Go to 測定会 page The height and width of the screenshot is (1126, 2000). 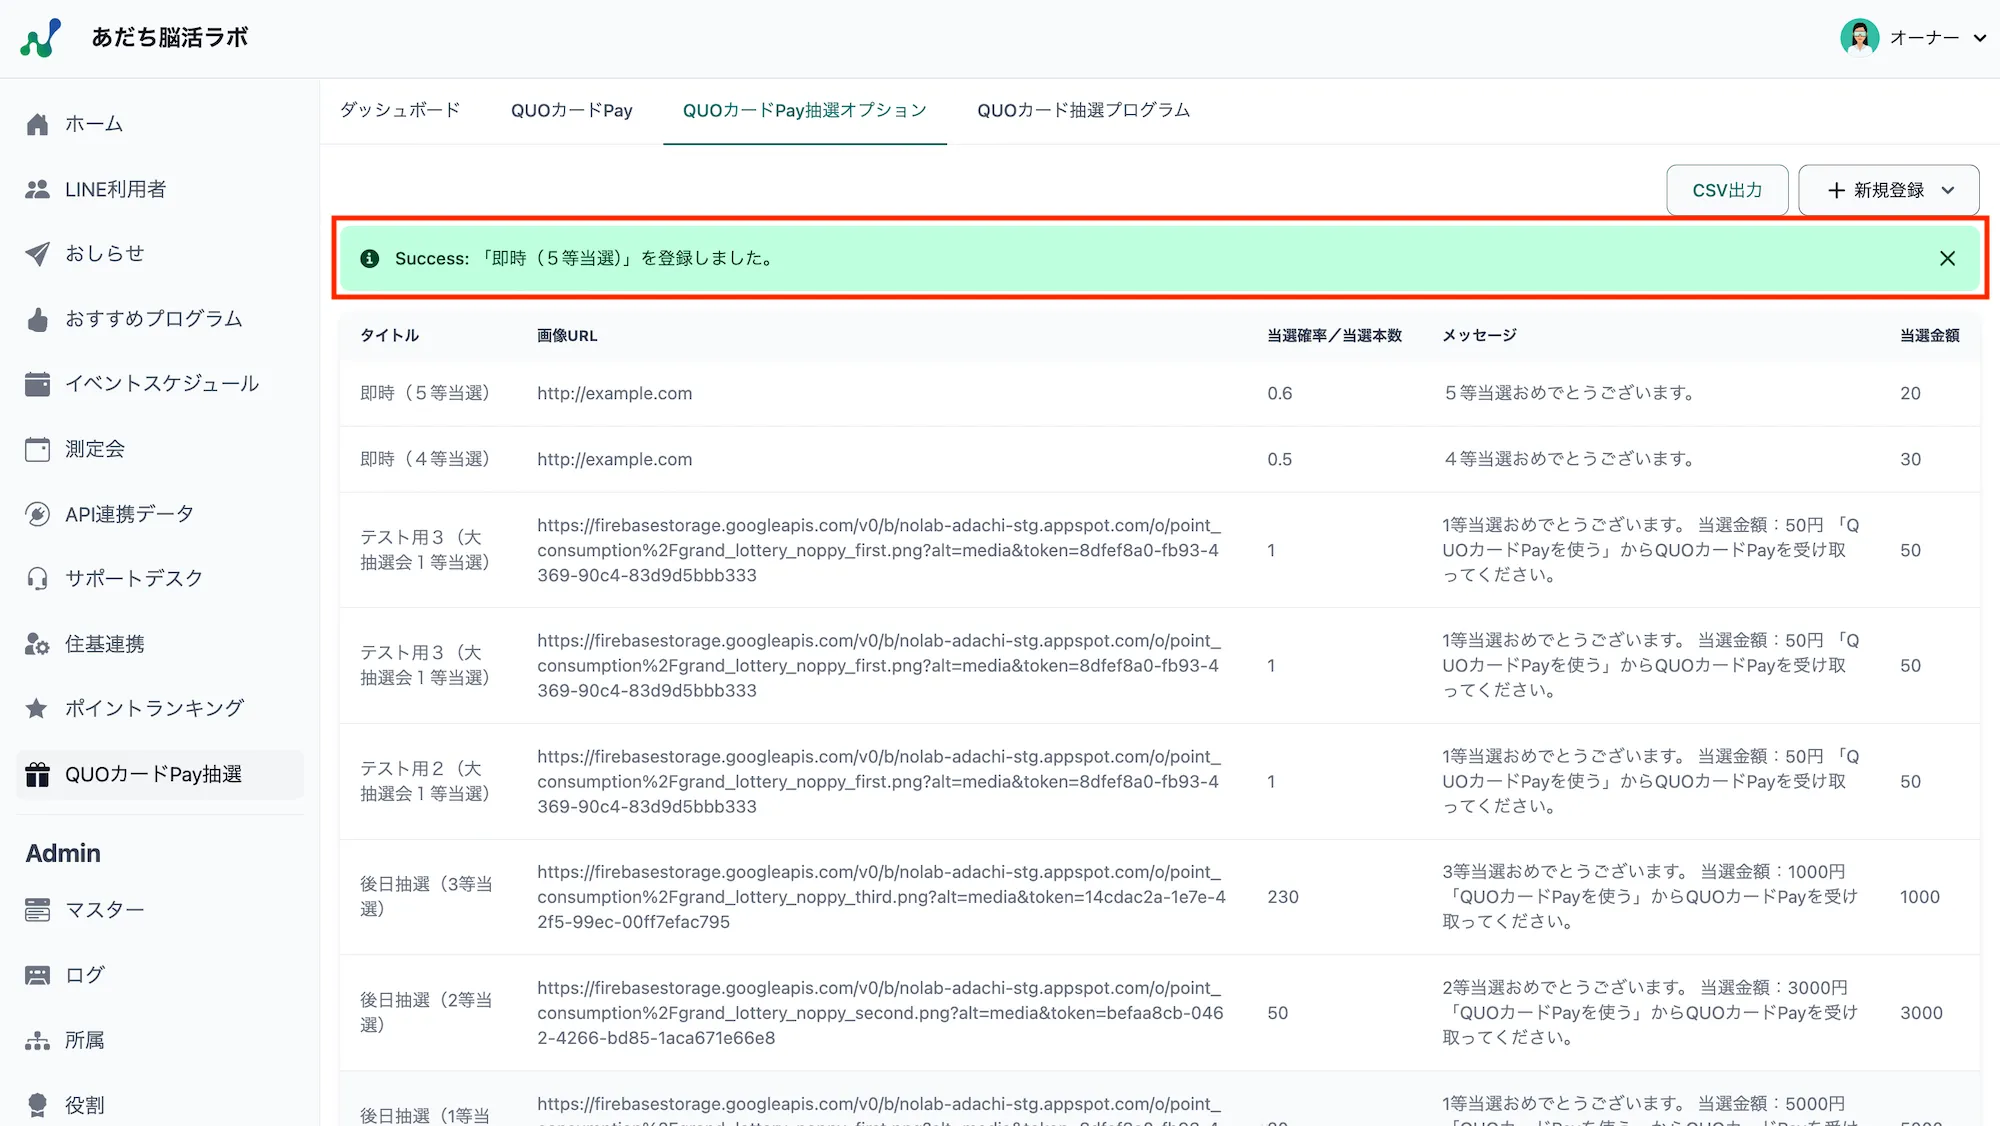click(160, 449)
